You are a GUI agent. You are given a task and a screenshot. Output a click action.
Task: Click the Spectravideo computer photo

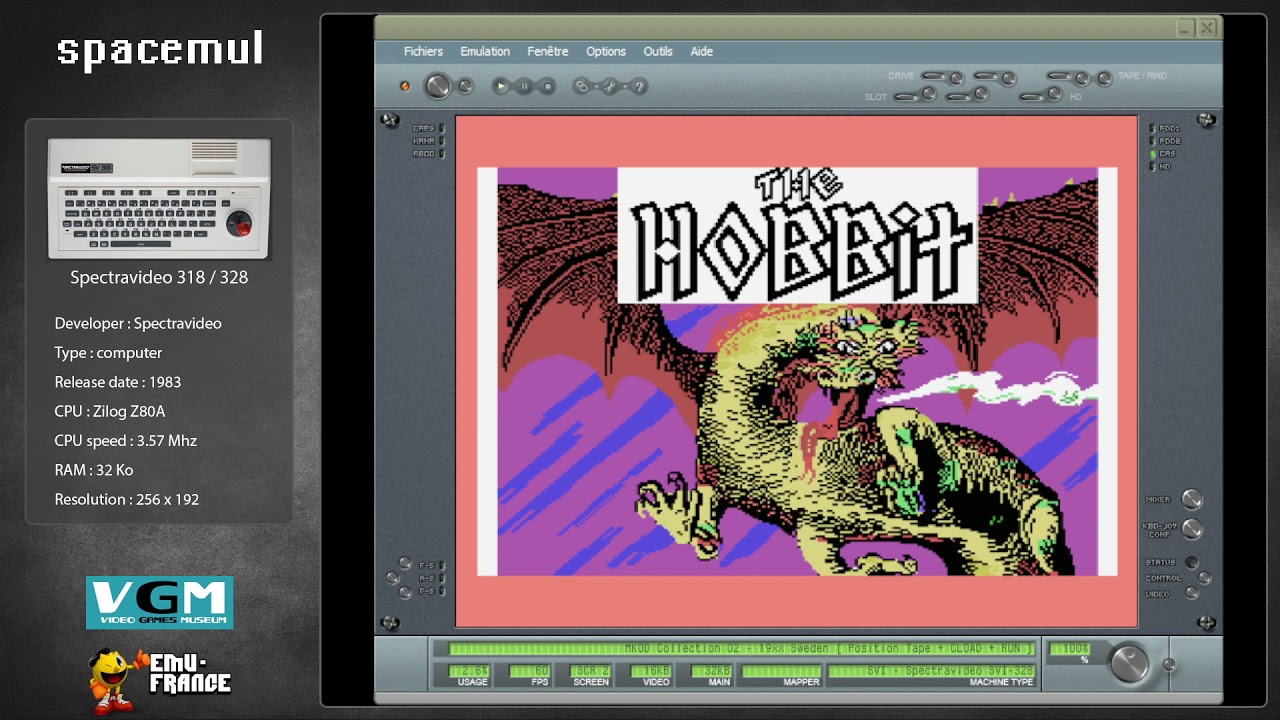[x=159, y=199]
